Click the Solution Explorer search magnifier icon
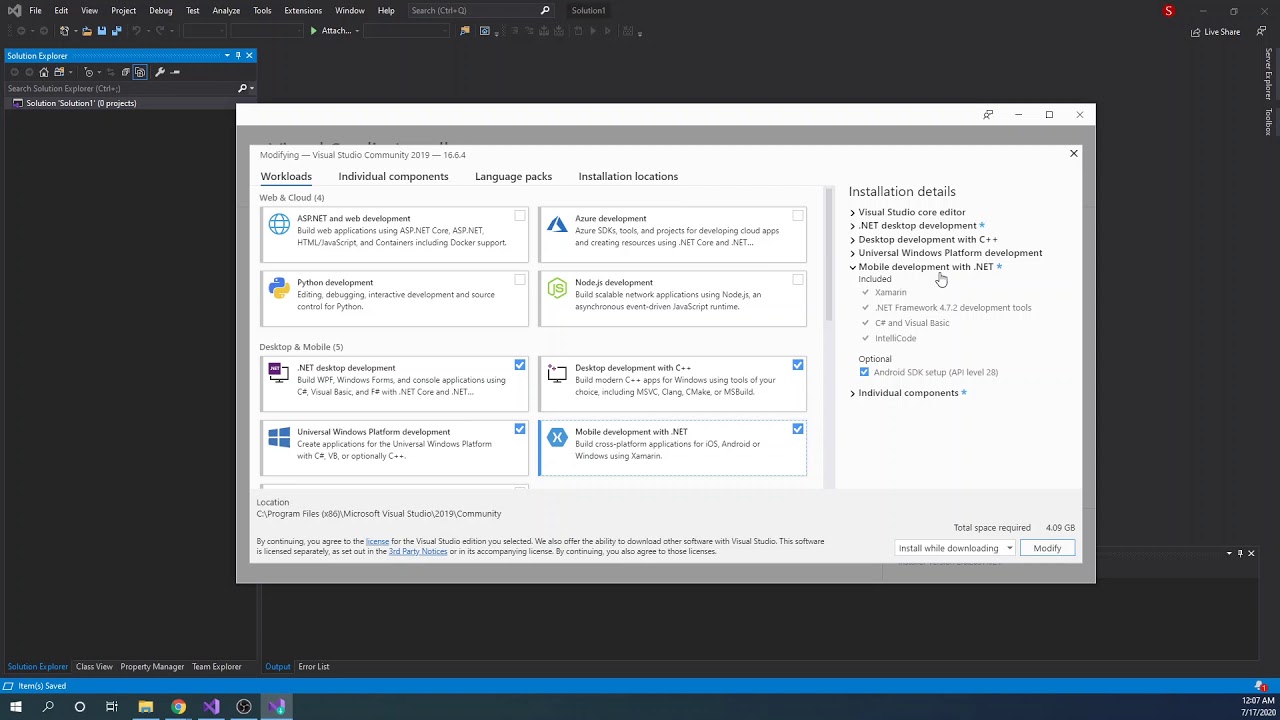Image resolution: width=1280 pixels, height=720 pixels. pos(242,88)
